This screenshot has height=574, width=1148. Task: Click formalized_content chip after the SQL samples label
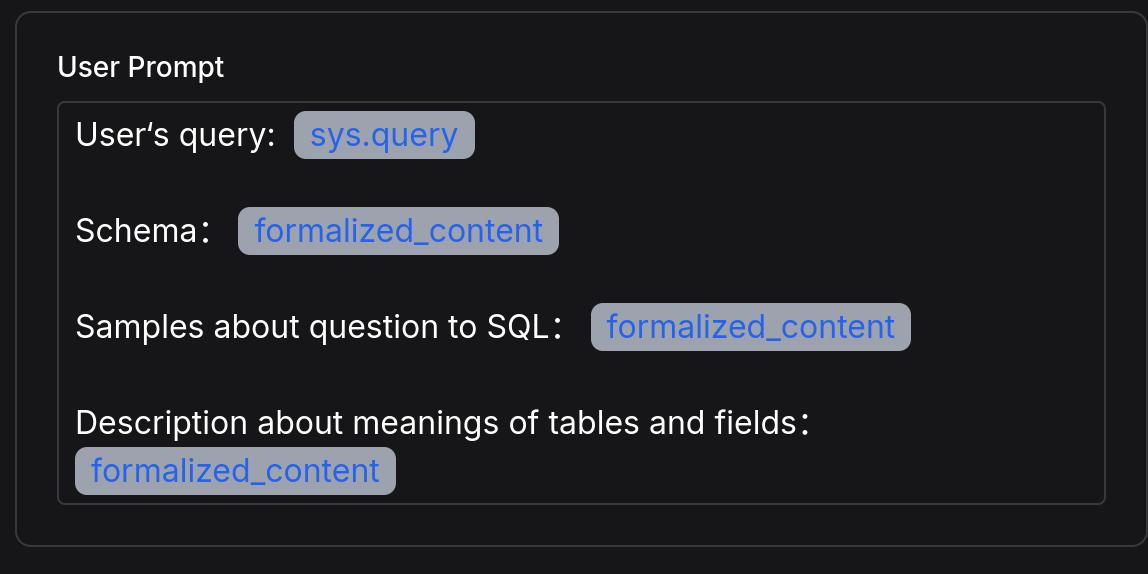click(750, 327)
